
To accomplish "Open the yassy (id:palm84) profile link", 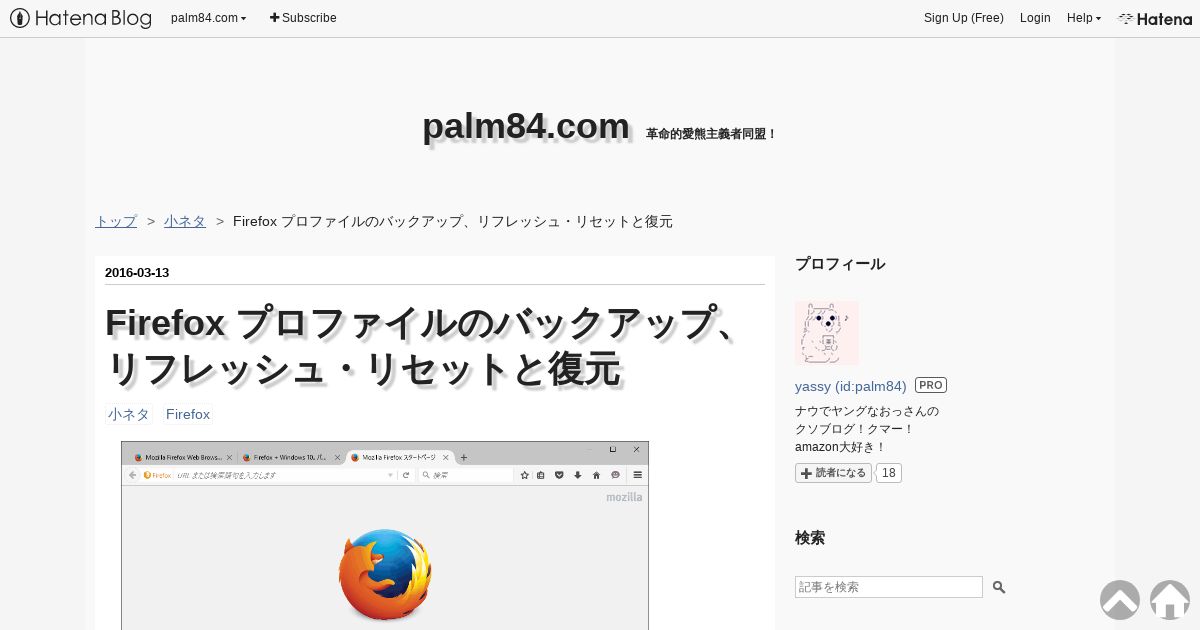I will click(851, 386).
